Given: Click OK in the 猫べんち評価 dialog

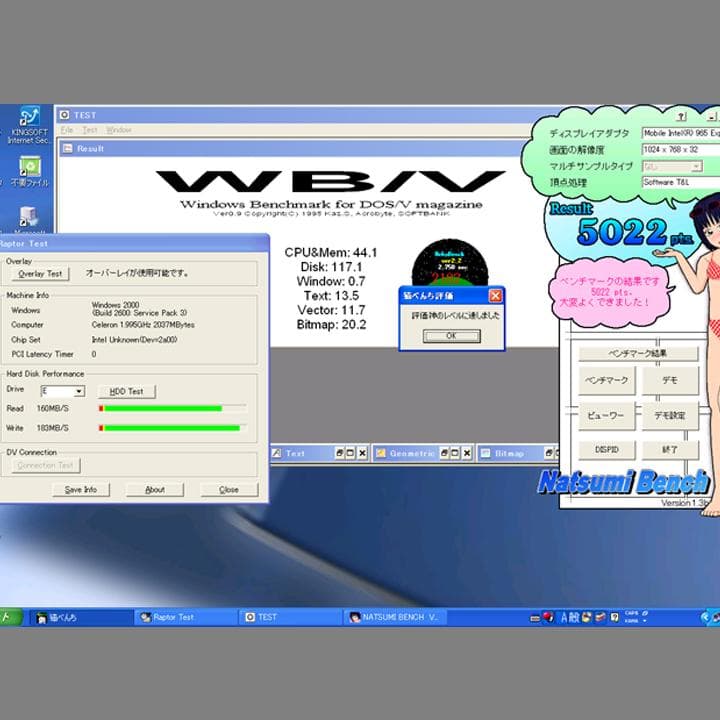Looking at the screenshot, I should 451,336.
